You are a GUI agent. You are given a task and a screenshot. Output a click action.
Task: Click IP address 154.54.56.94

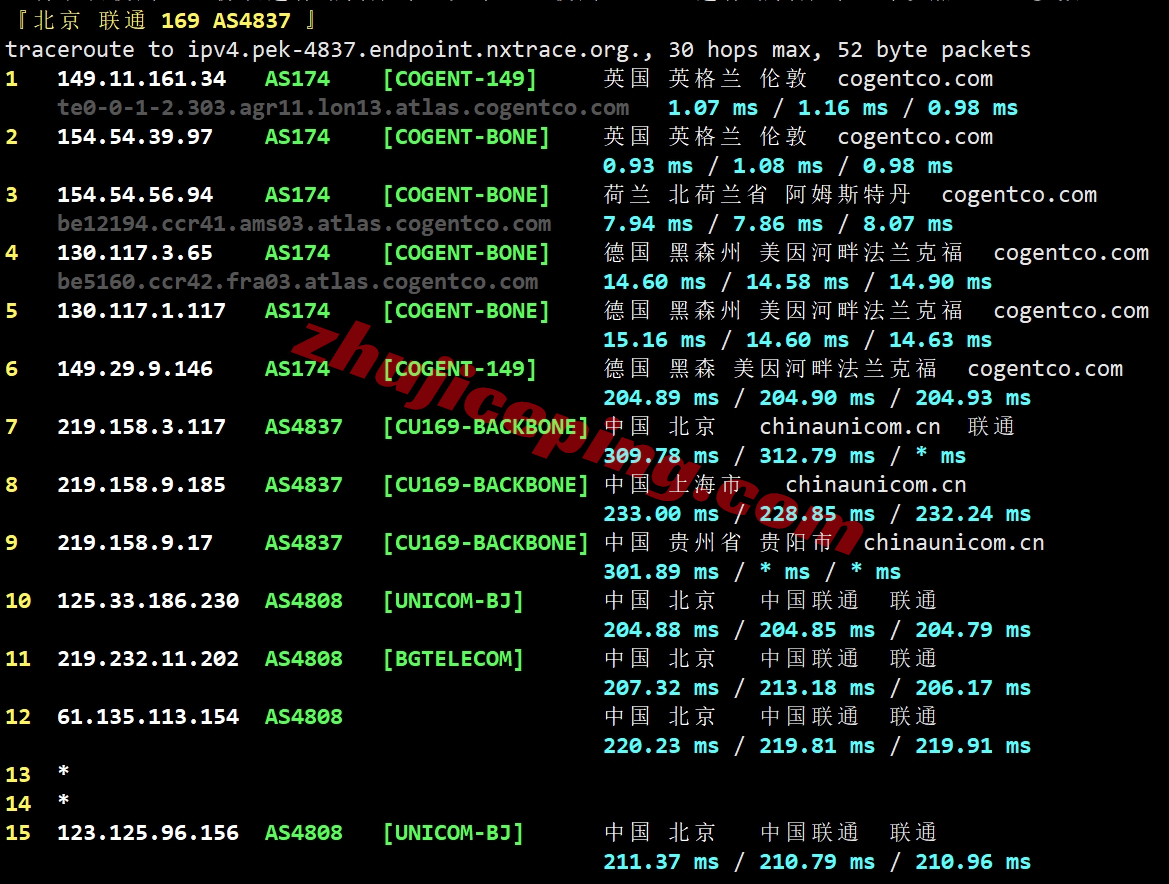pos(135,195)
